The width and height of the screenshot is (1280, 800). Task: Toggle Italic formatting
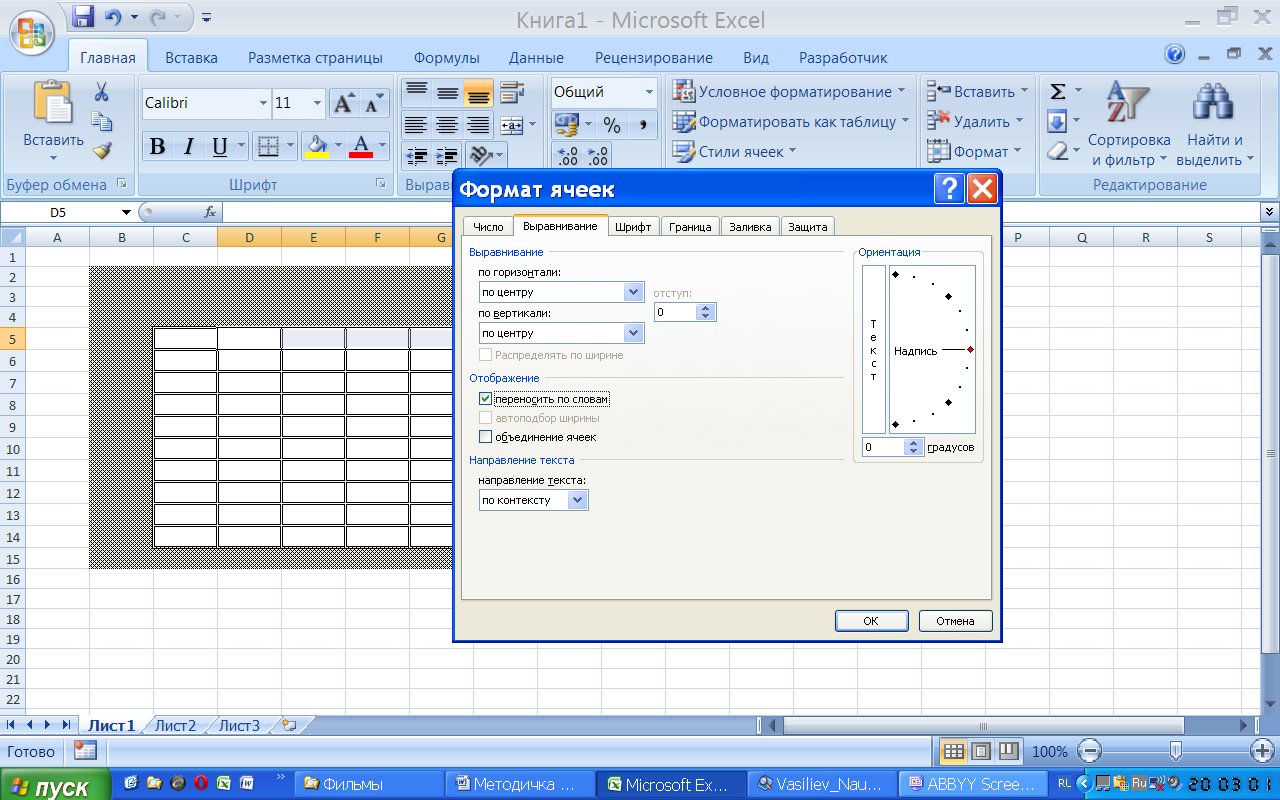[188, 147]
